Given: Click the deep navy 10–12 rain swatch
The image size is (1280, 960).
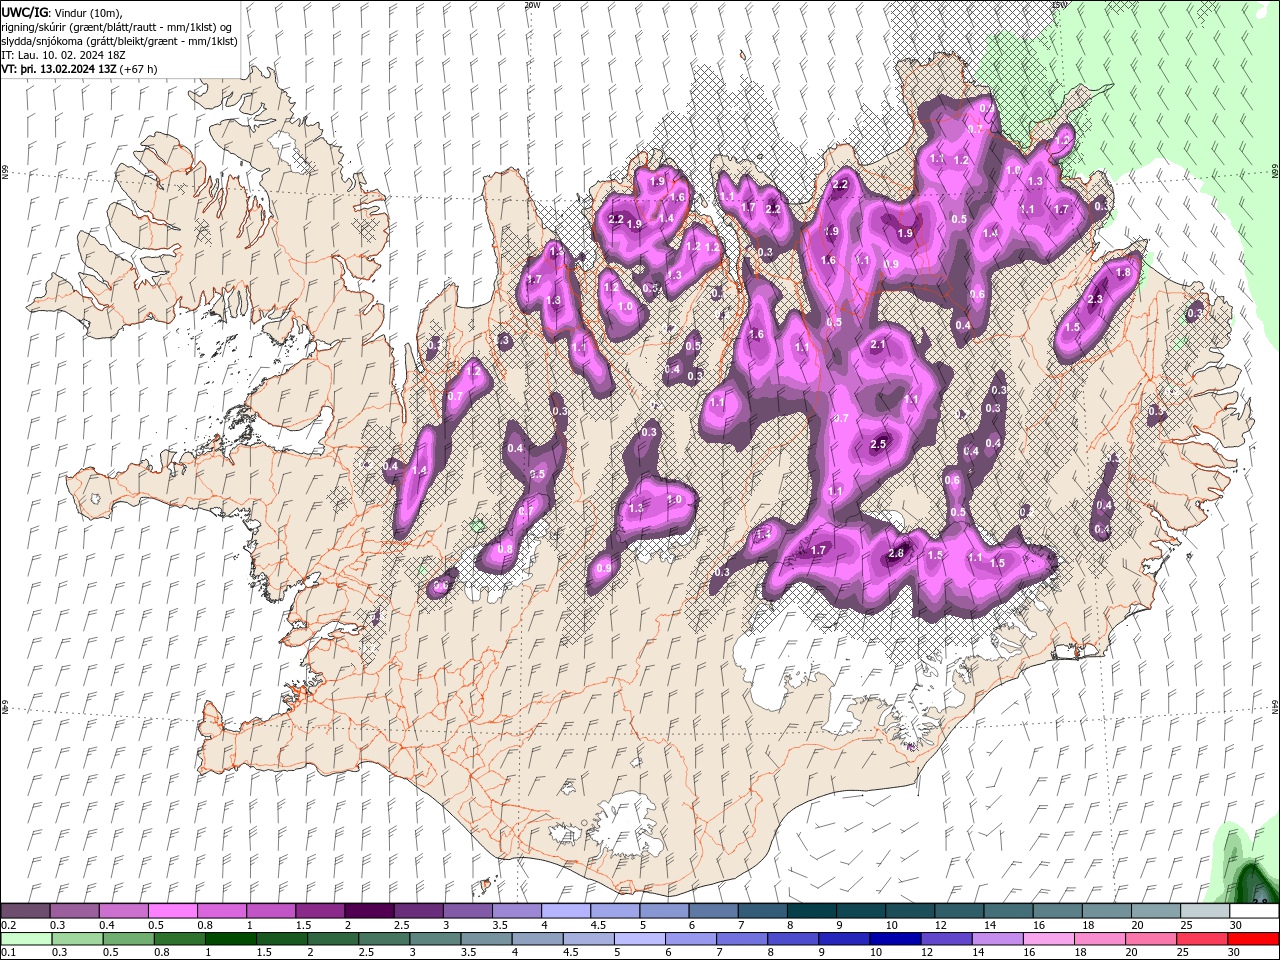Looking at the screenshot, I should pos(895,939).
